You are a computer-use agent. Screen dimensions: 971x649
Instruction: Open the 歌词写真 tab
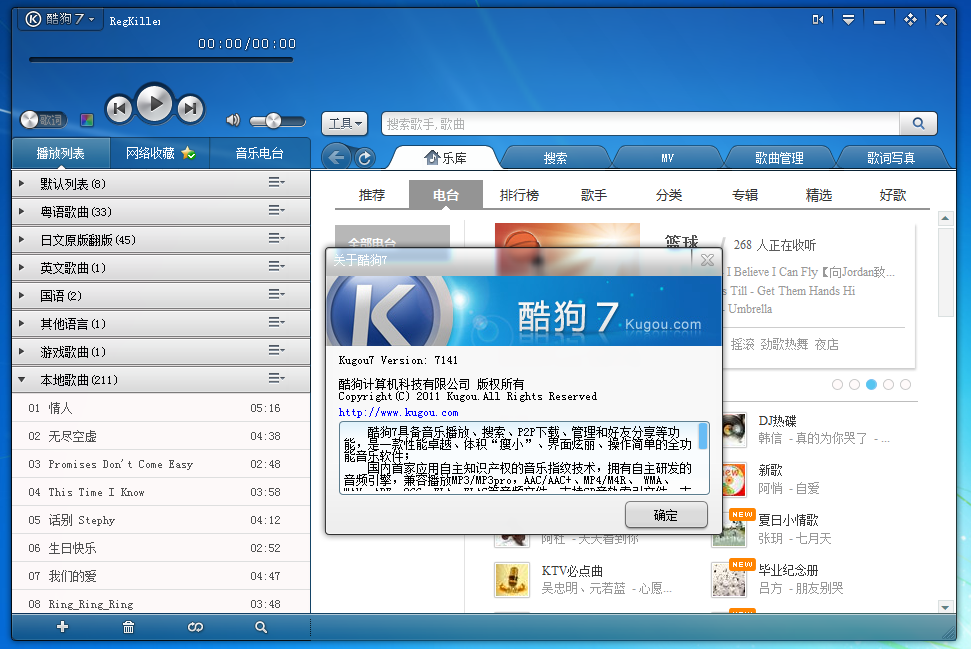tap(890, 158)
